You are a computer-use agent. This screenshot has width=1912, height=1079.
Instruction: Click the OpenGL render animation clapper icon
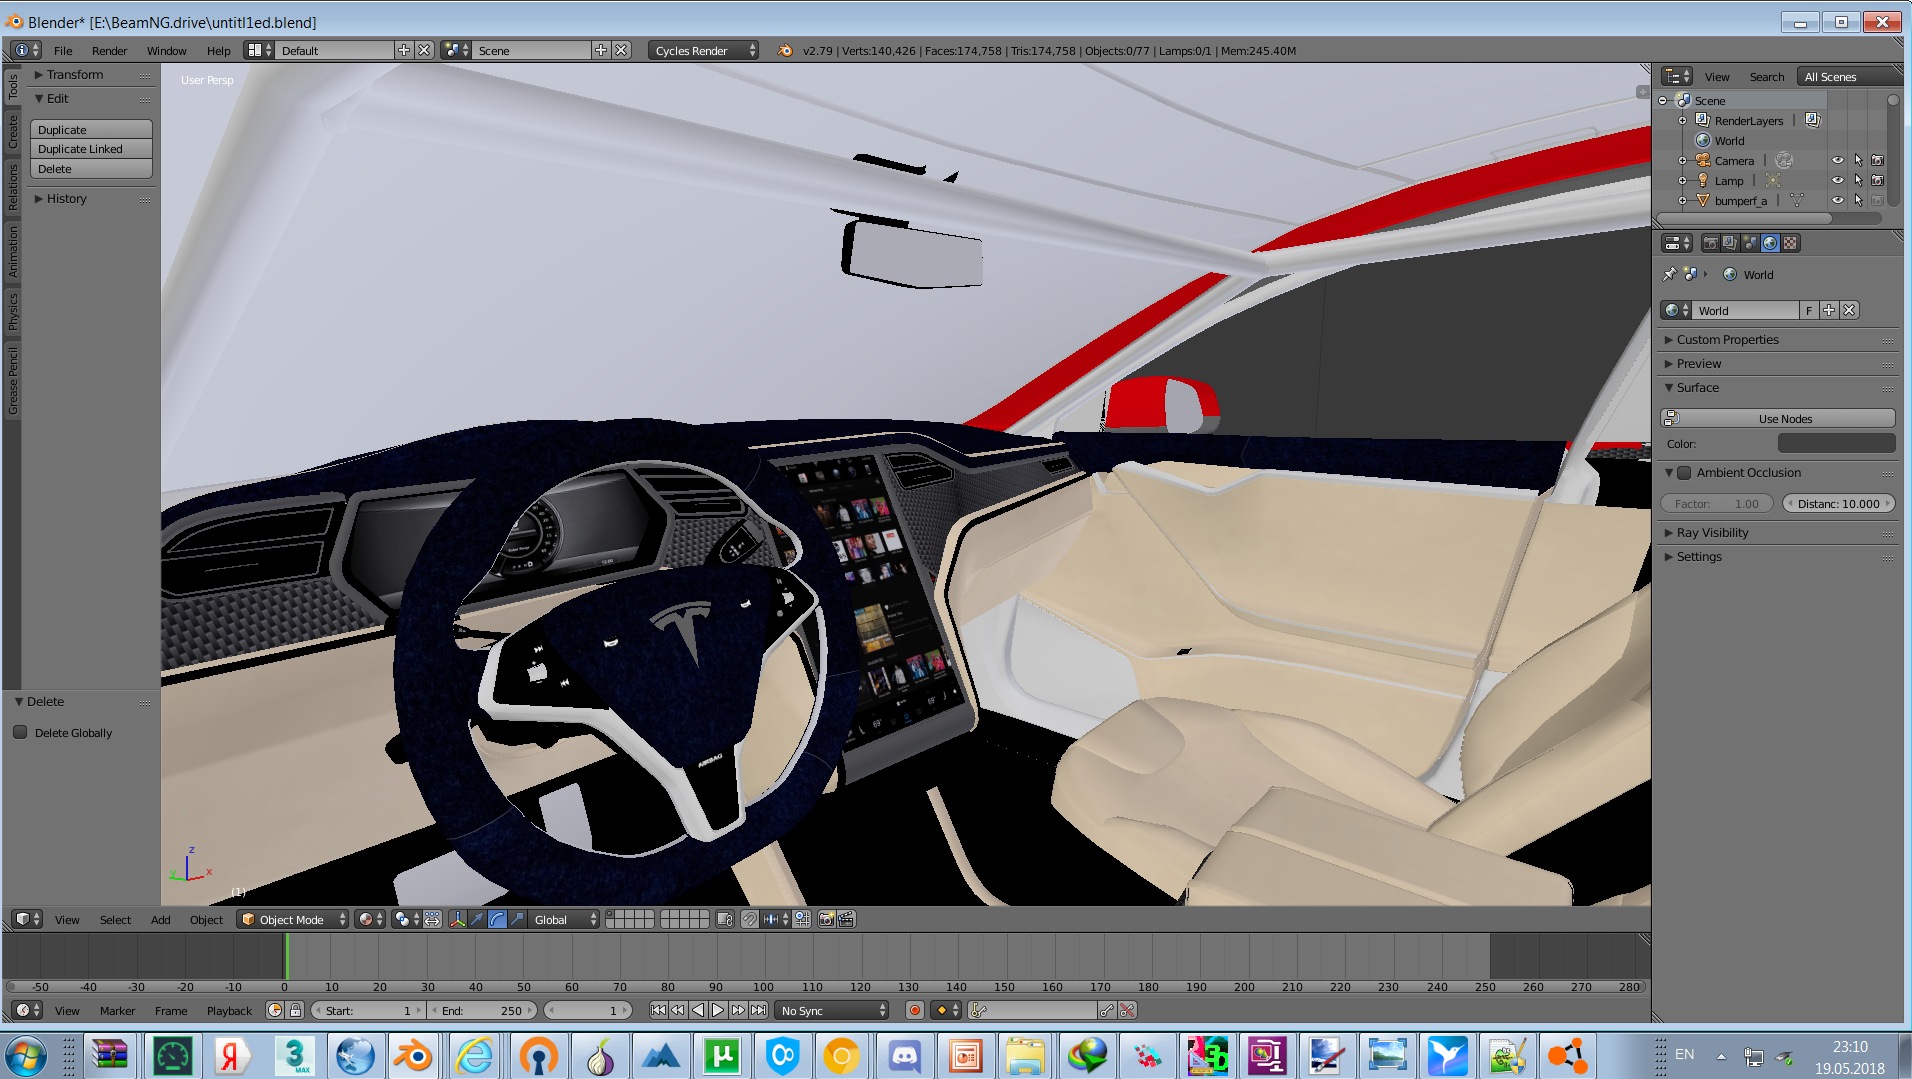coord(846,919)
